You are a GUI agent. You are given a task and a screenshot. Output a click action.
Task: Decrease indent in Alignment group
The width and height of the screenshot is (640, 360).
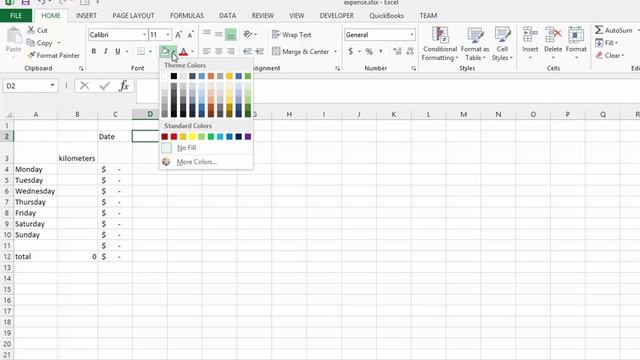(247, 51)
